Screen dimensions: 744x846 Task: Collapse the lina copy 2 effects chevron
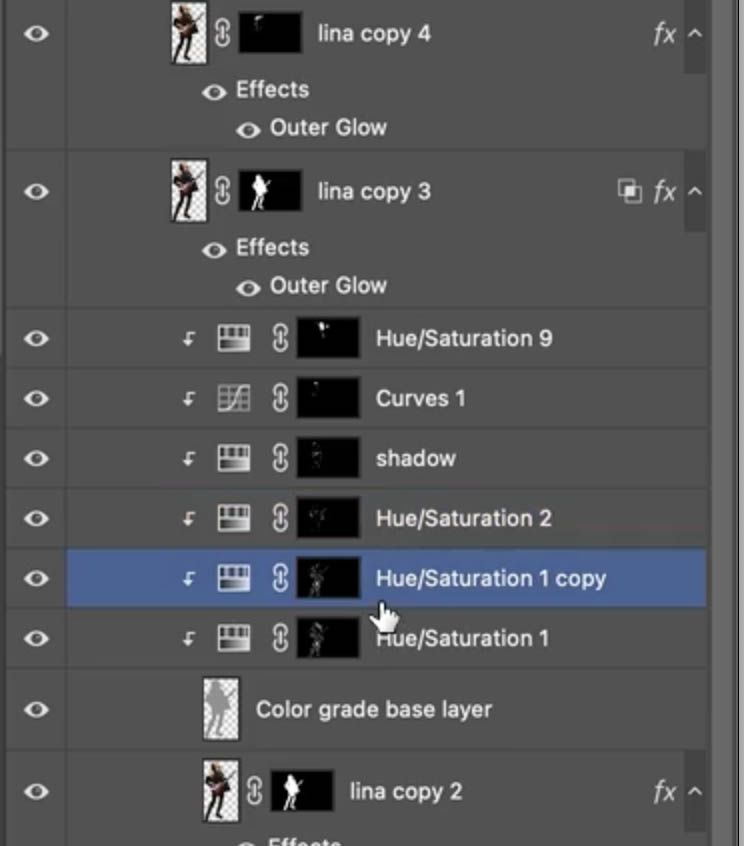pos(693,791)
